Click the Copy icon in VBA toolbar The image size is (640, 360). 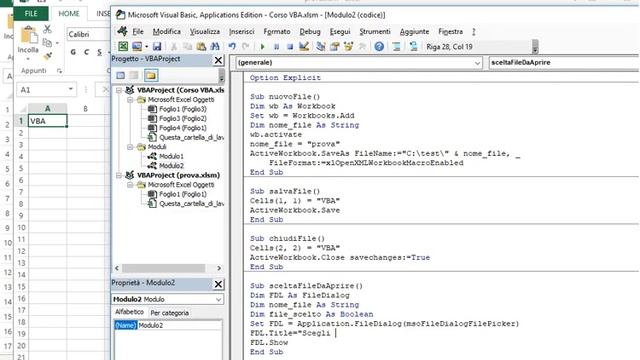187,47
